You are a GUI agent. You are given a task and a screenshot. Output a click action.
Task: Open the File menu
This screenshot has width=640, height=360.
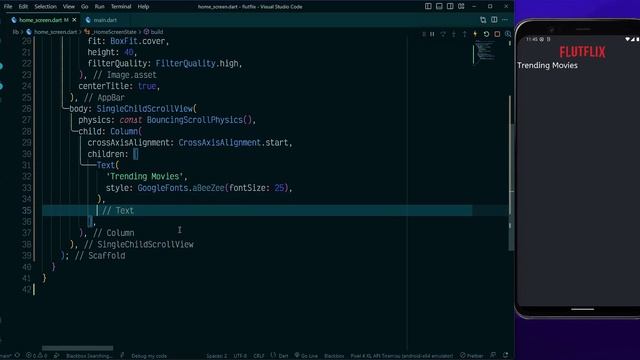coord(8,7)
